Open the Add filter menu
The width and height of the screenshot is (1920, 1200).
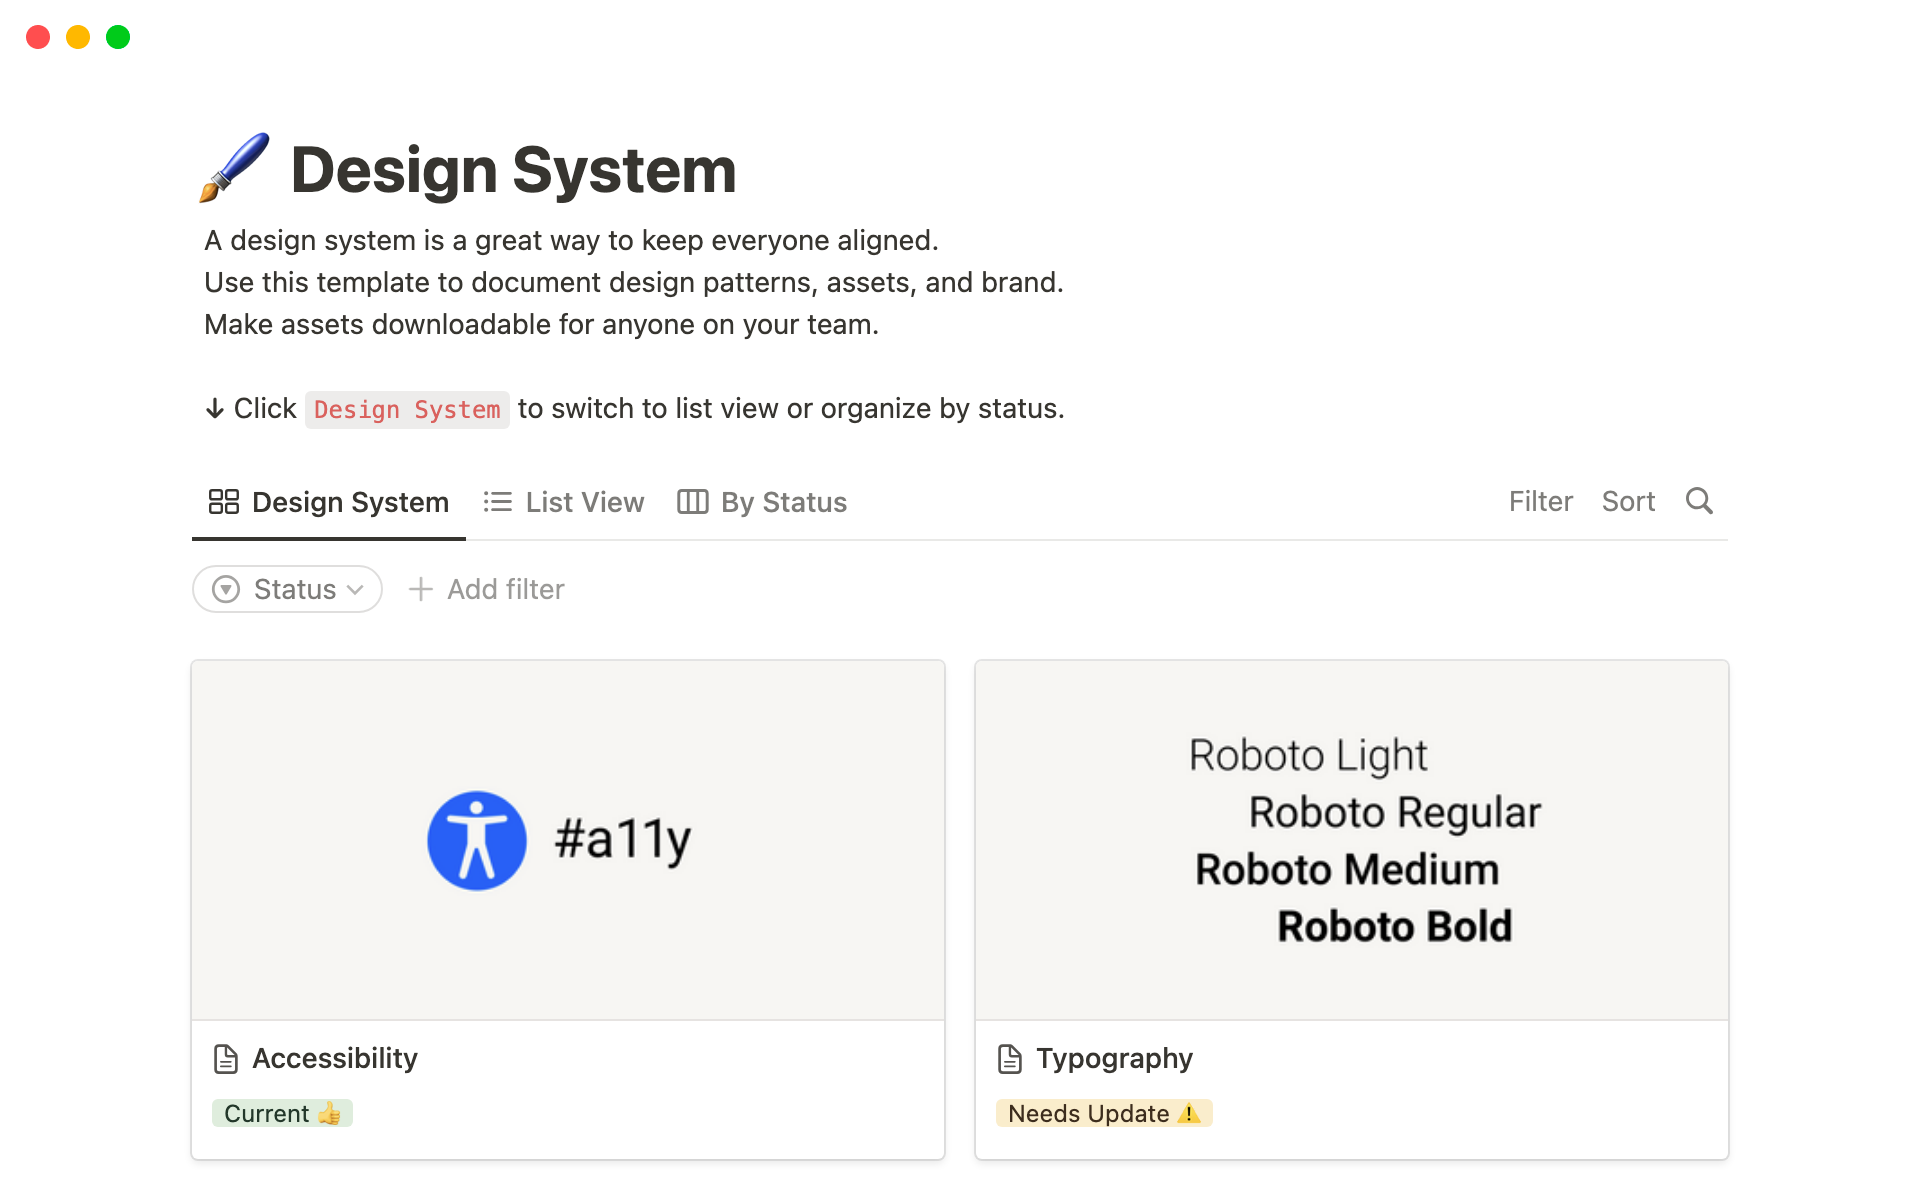coord(485,589)
